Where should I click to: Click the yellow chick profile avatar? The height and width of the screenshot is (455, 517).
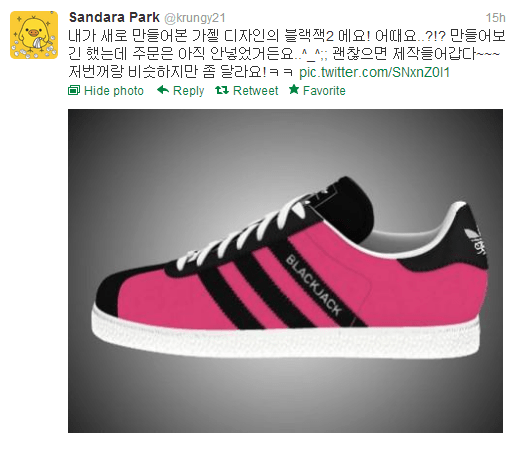tap(34, 35)
